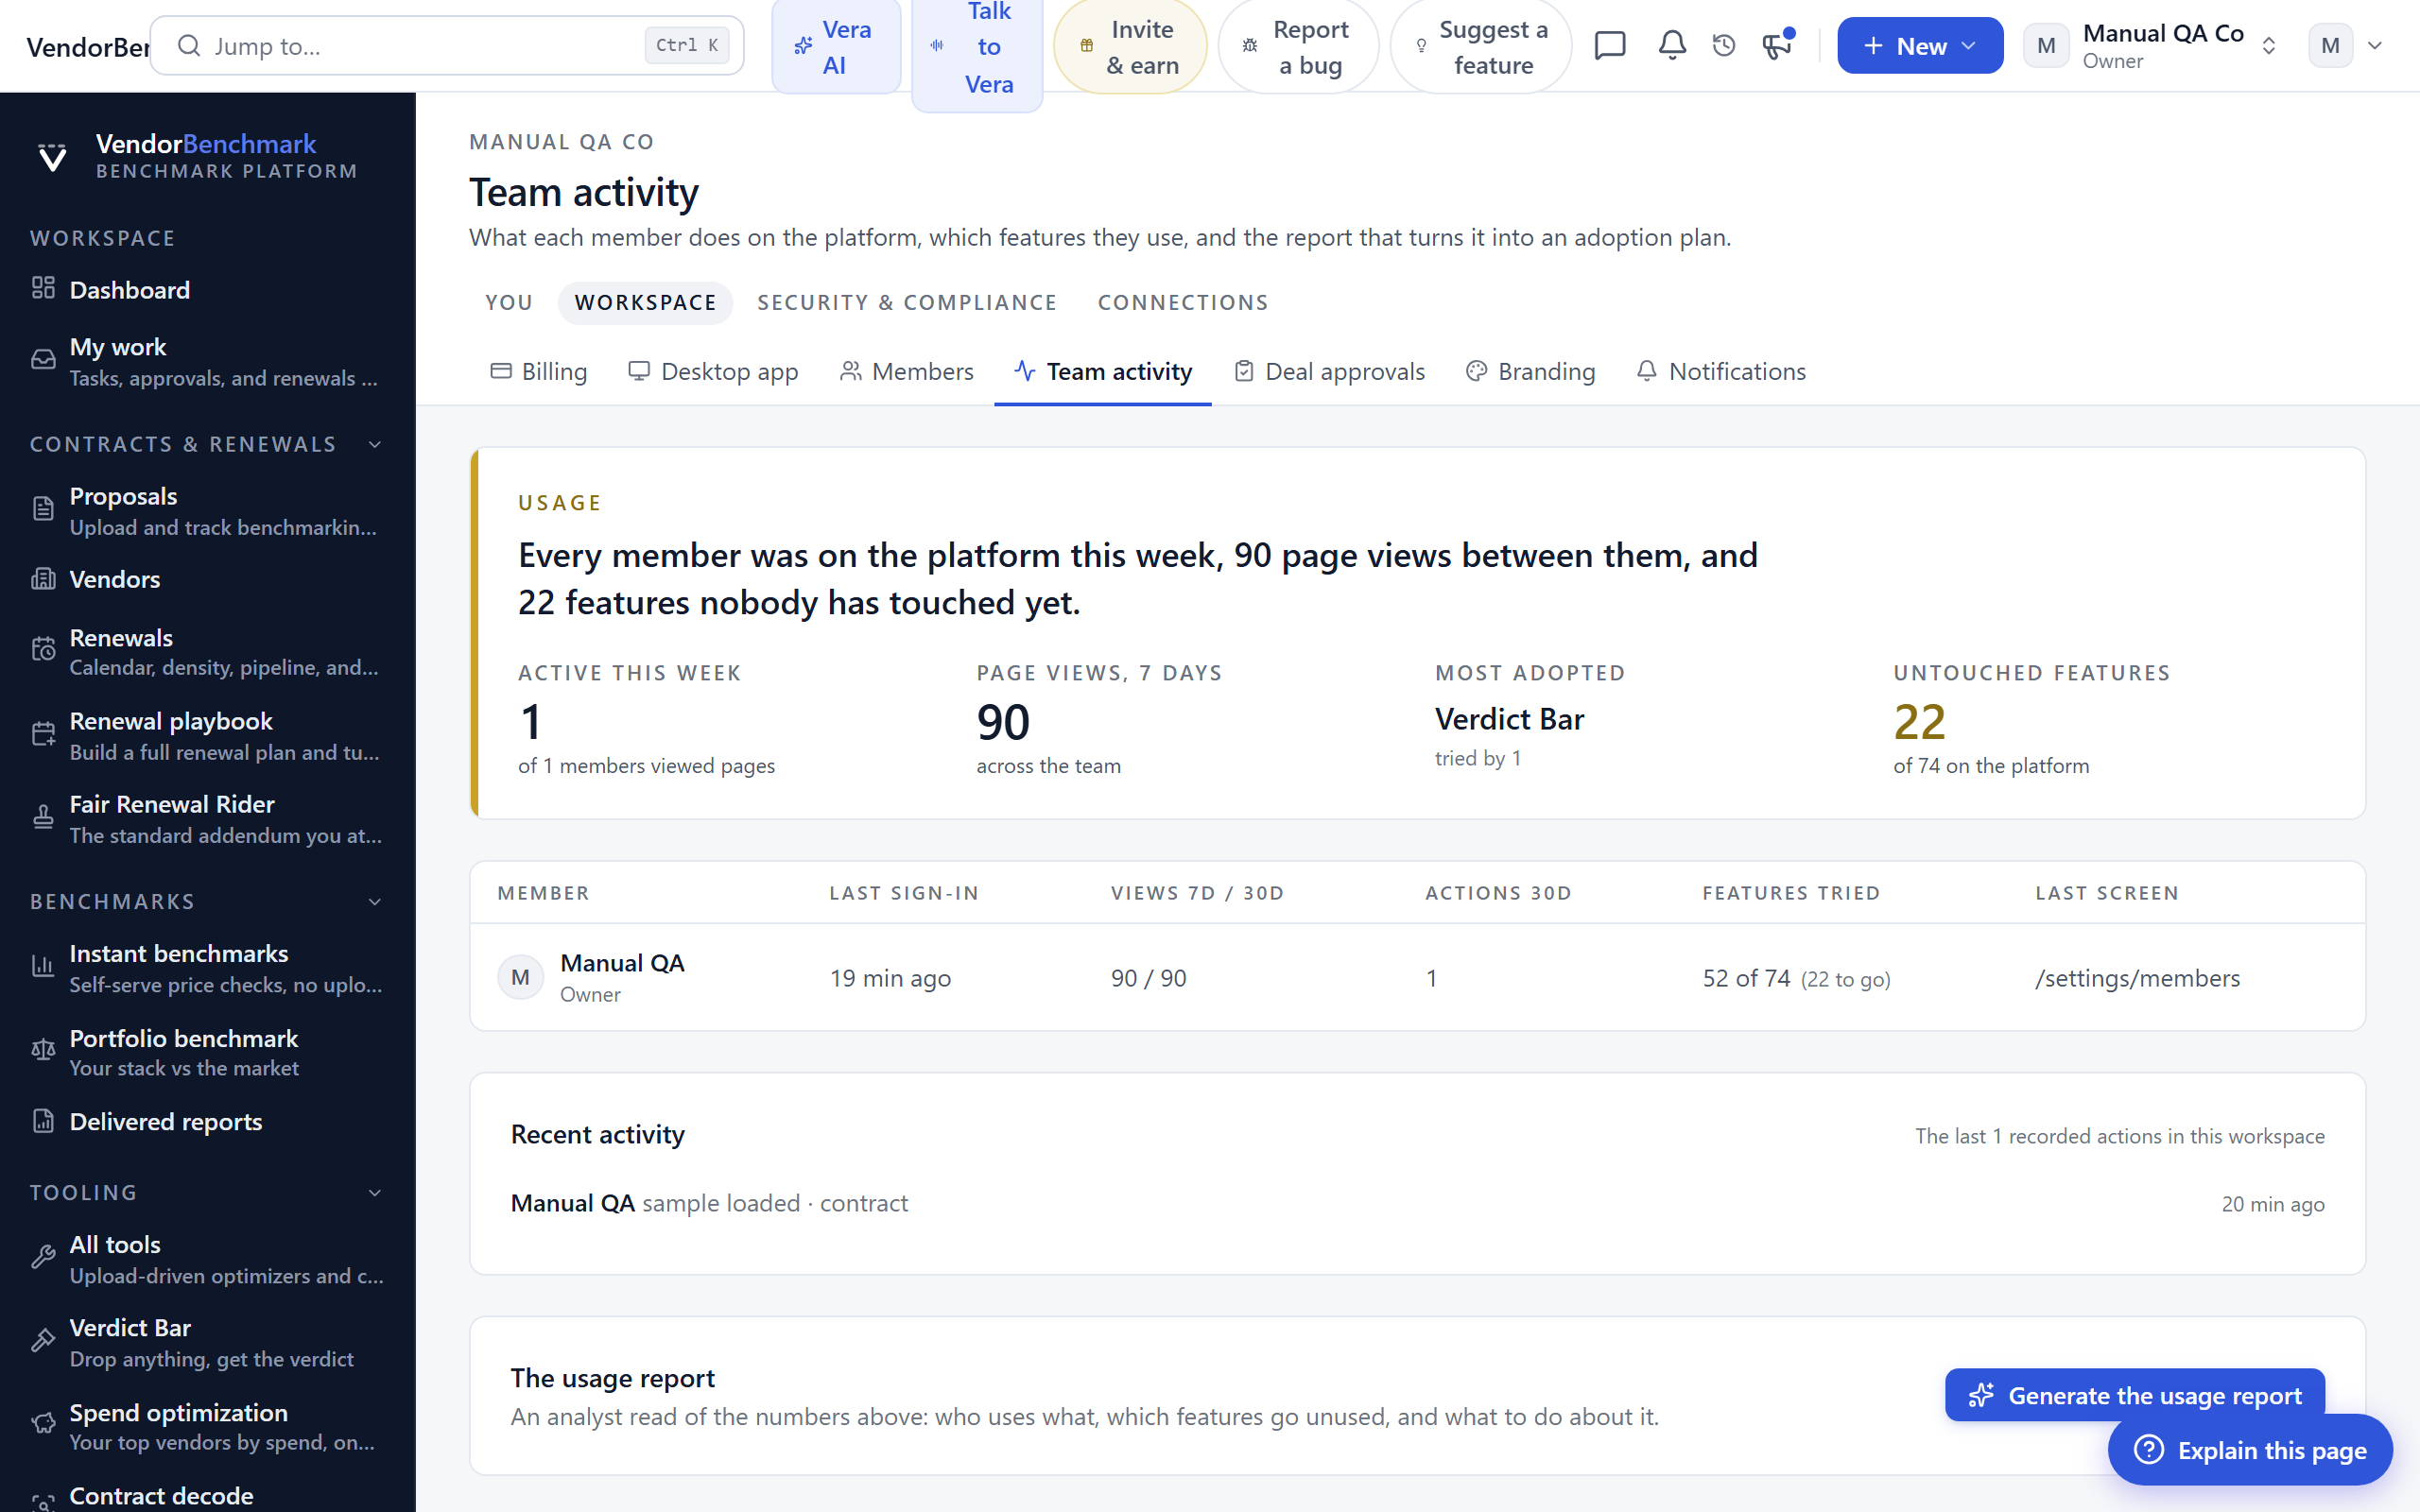Open the chat messages icon
Image resolution: width=2420 pixels, height=1512 pixels.
(x=1610, y=46)
